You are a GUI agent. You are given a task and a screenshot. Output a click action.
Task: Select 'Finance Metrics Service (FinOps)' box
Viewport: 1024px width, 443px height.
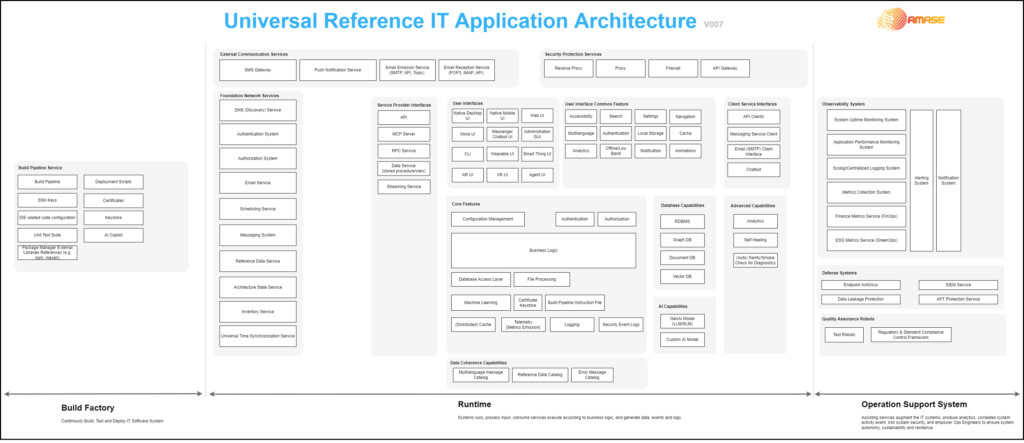pyautogui.click(x=866, y=216)
